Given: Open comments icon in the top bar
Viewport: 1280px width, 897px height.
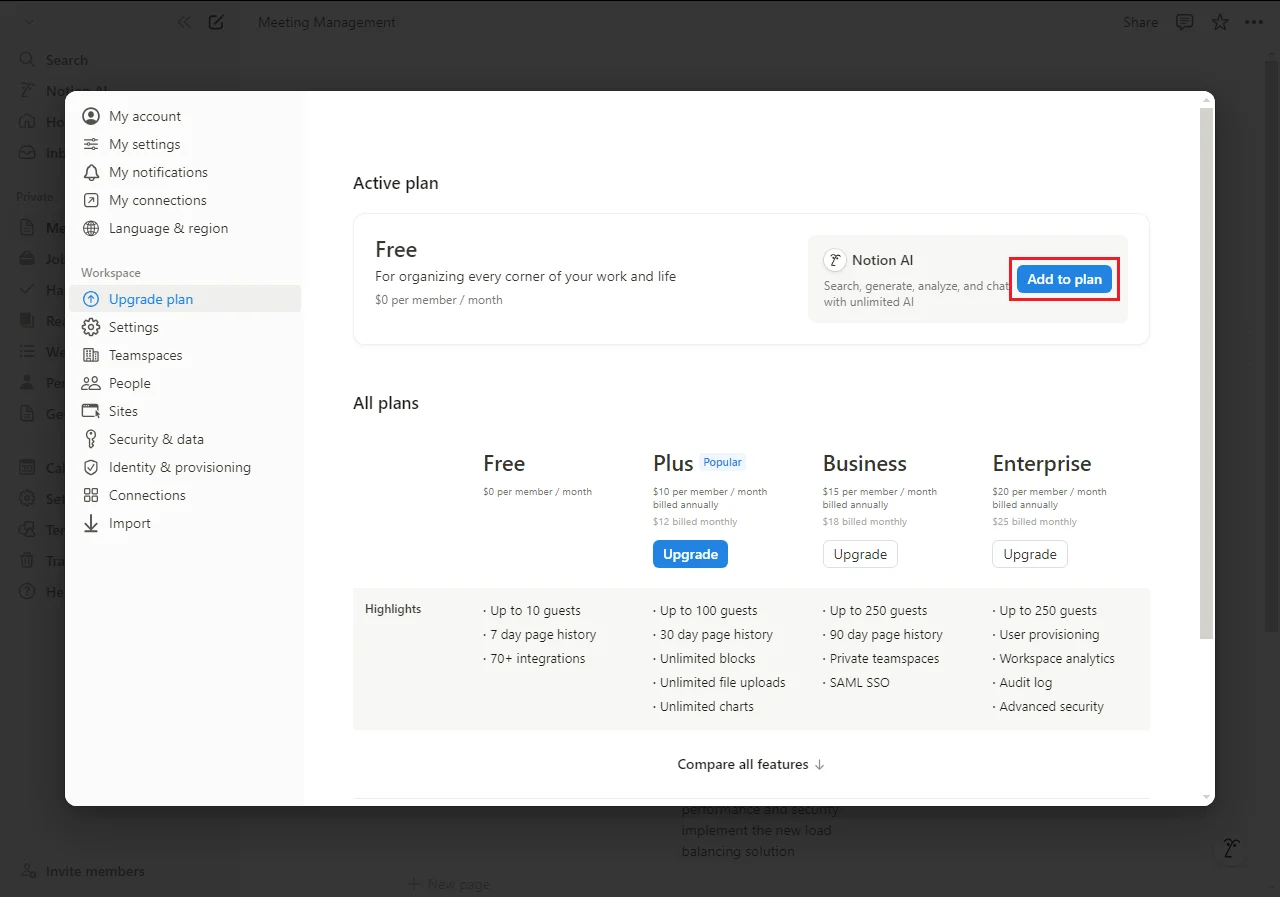Looking at the screenshot, I should [x=1185, y=22].
